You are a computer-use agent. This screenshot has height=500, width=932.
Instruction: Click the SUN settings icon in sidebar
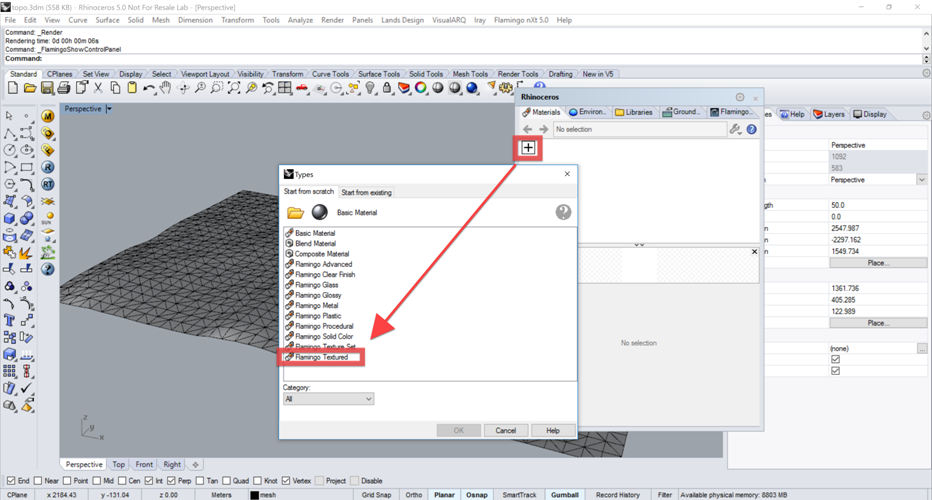48,218
